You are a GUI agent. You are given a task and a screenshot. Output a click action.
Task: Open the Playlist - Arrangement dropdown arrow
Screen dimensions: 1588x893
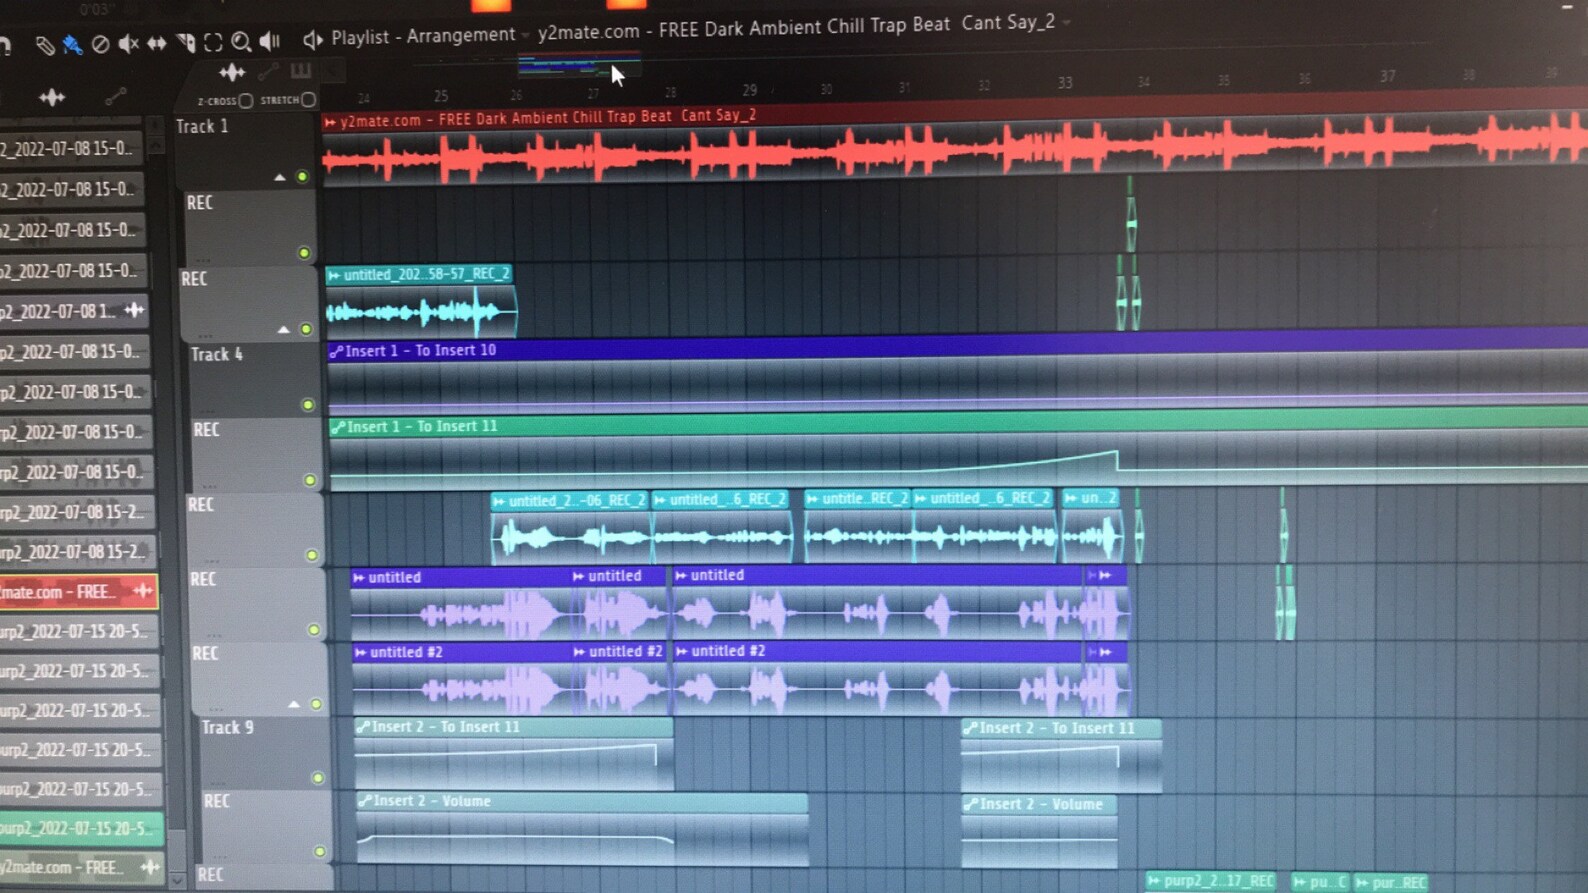tap(525, 35)
